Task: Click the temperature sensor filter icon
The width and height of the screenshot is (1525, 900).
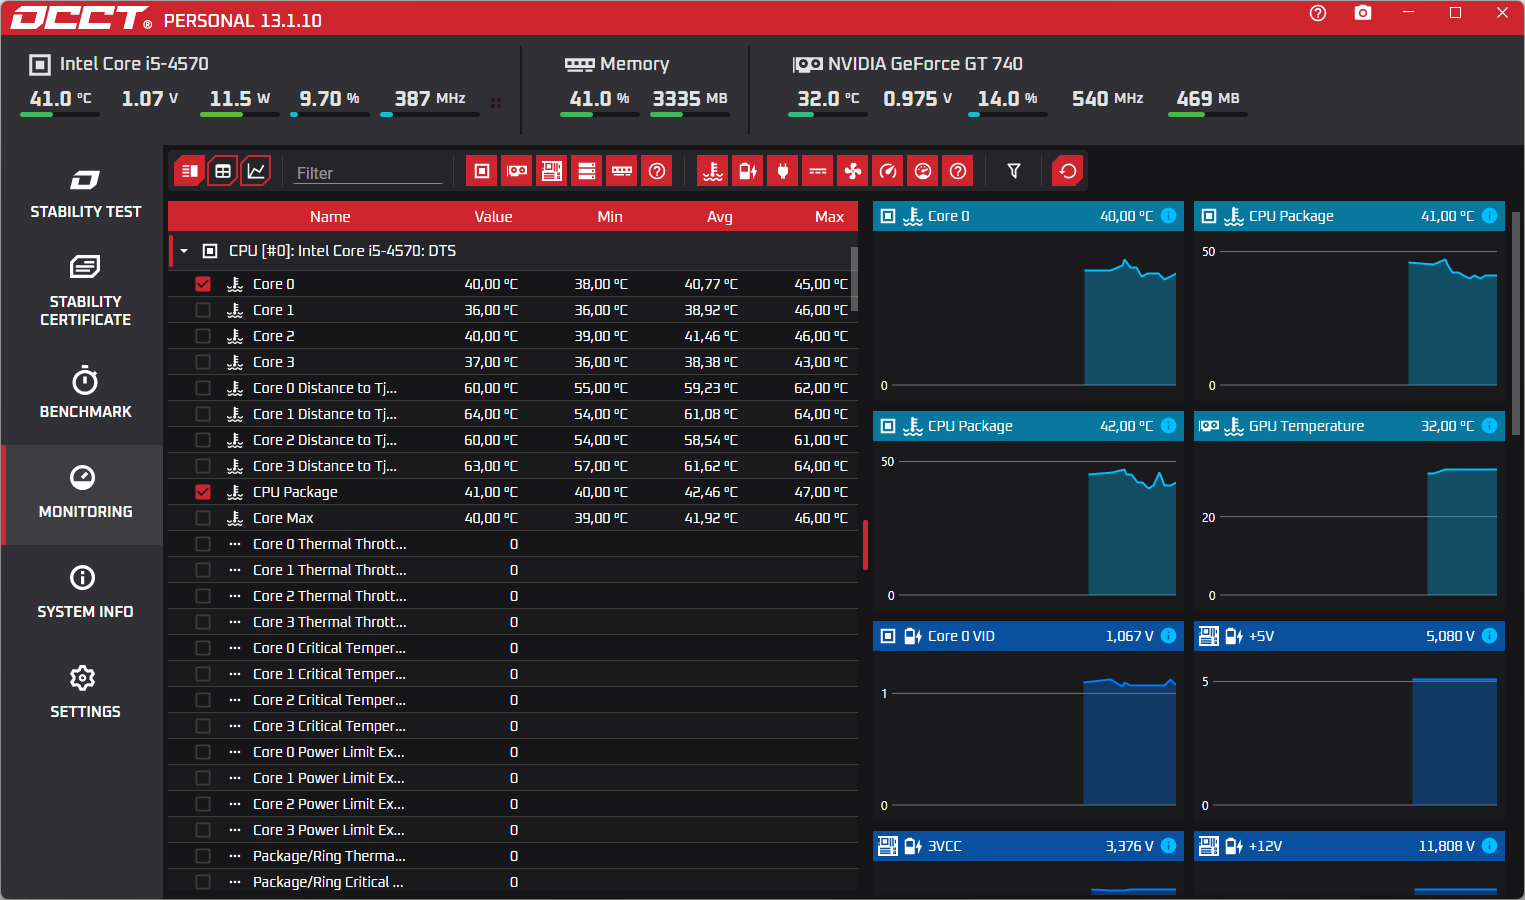Action: pos(713,171)
